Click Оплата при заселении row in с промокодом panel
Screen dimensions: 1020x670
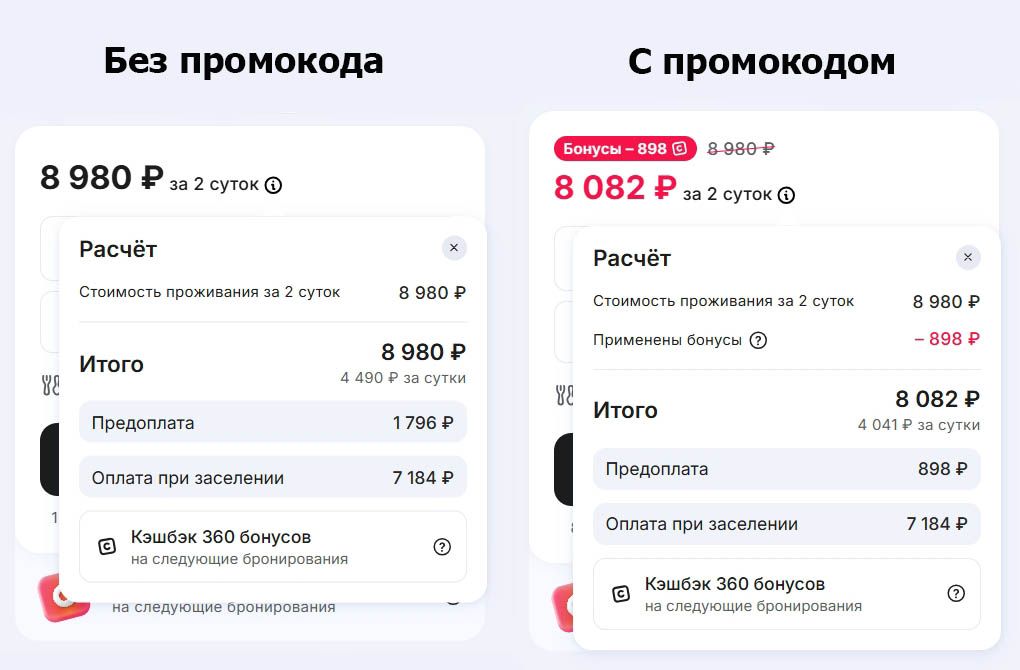click(x=786, y=524)
